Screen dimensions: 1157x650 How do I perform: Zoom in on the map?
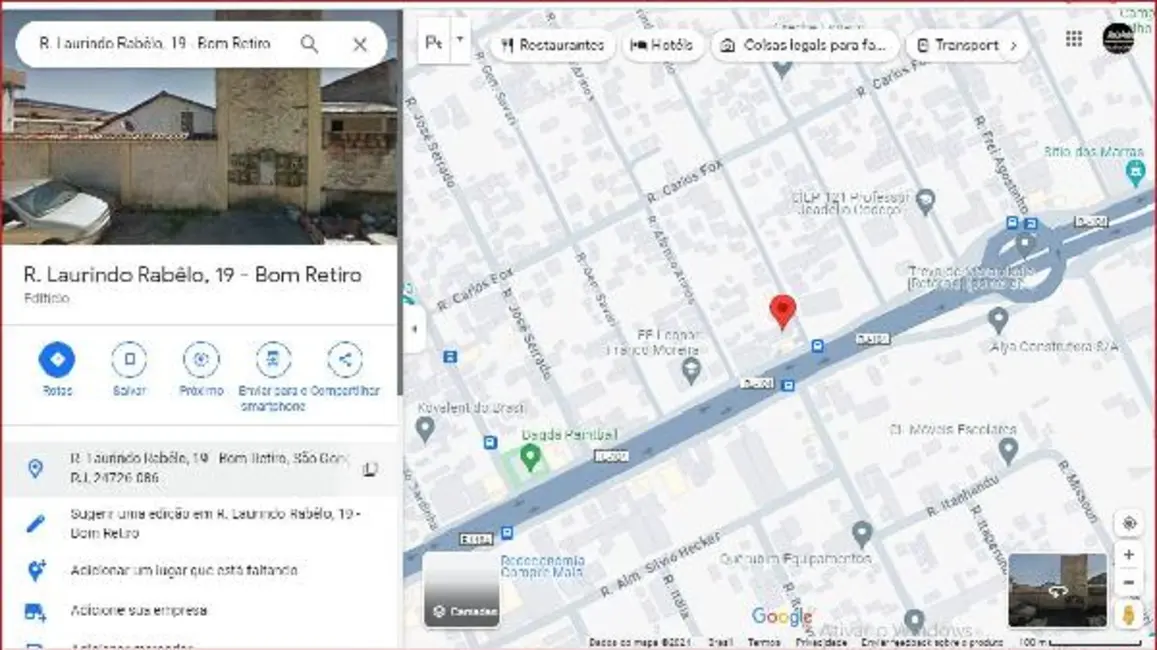[x=1129, y=555]
